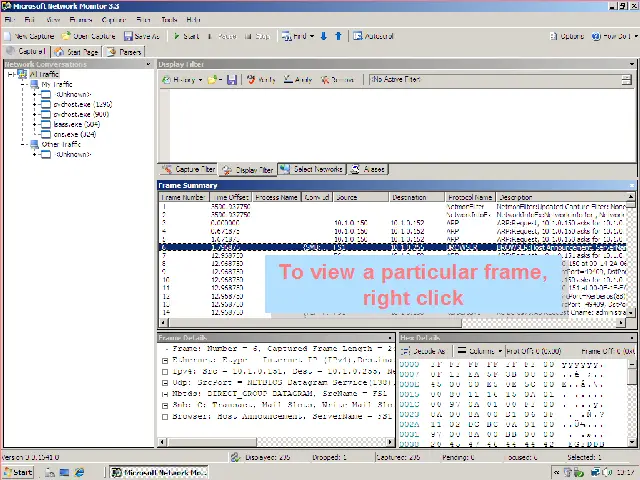640x480 pixels.
Task: Switch to the Aliases tab
Action: click(x=368, y=169)
